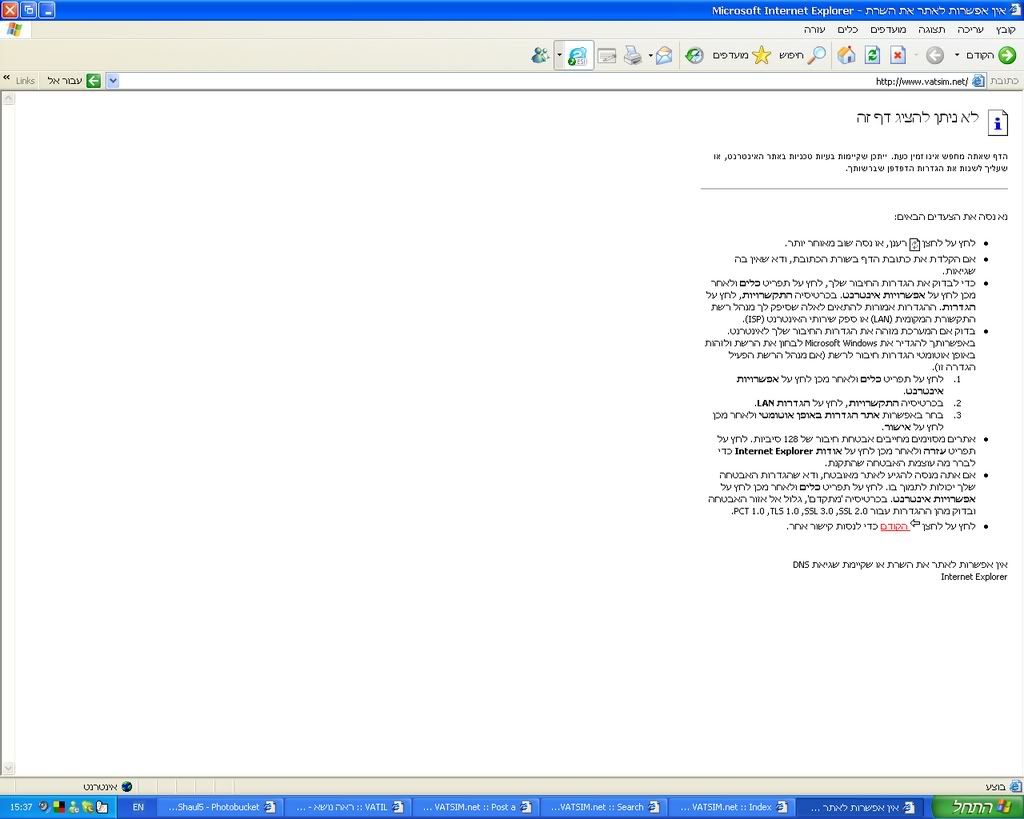
Task: Click the Print icon in toolbar
Action: (x=632, y=56)
